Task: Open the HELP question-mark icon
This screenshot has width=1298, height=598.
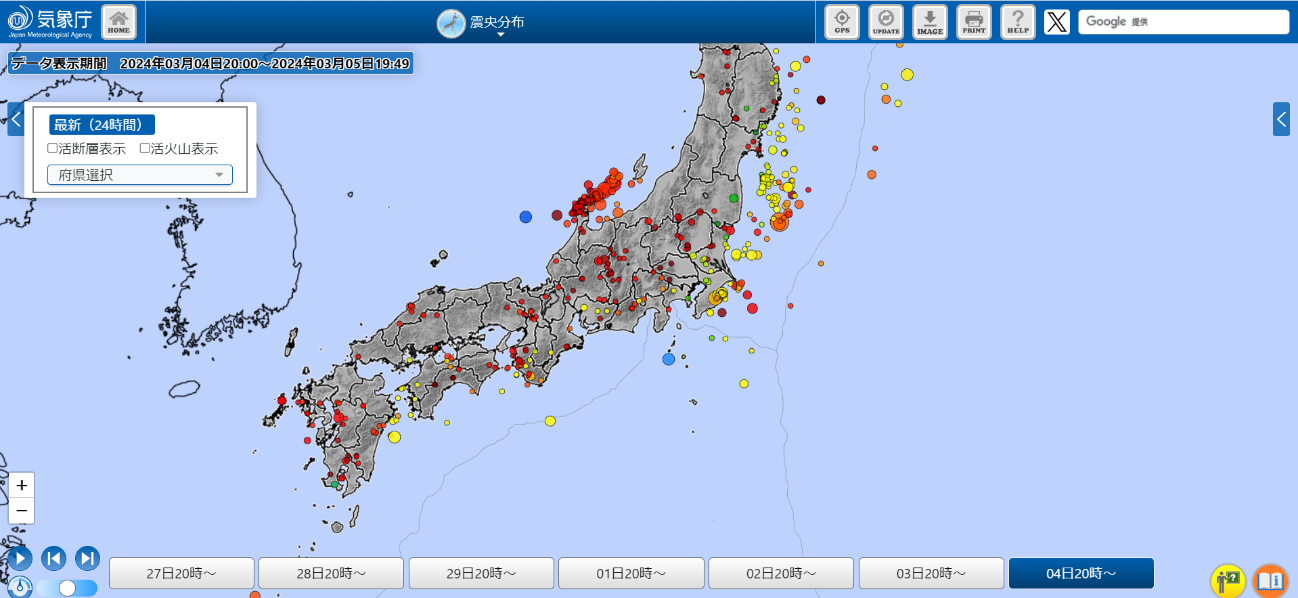Action: click(x=1018, y=21)
